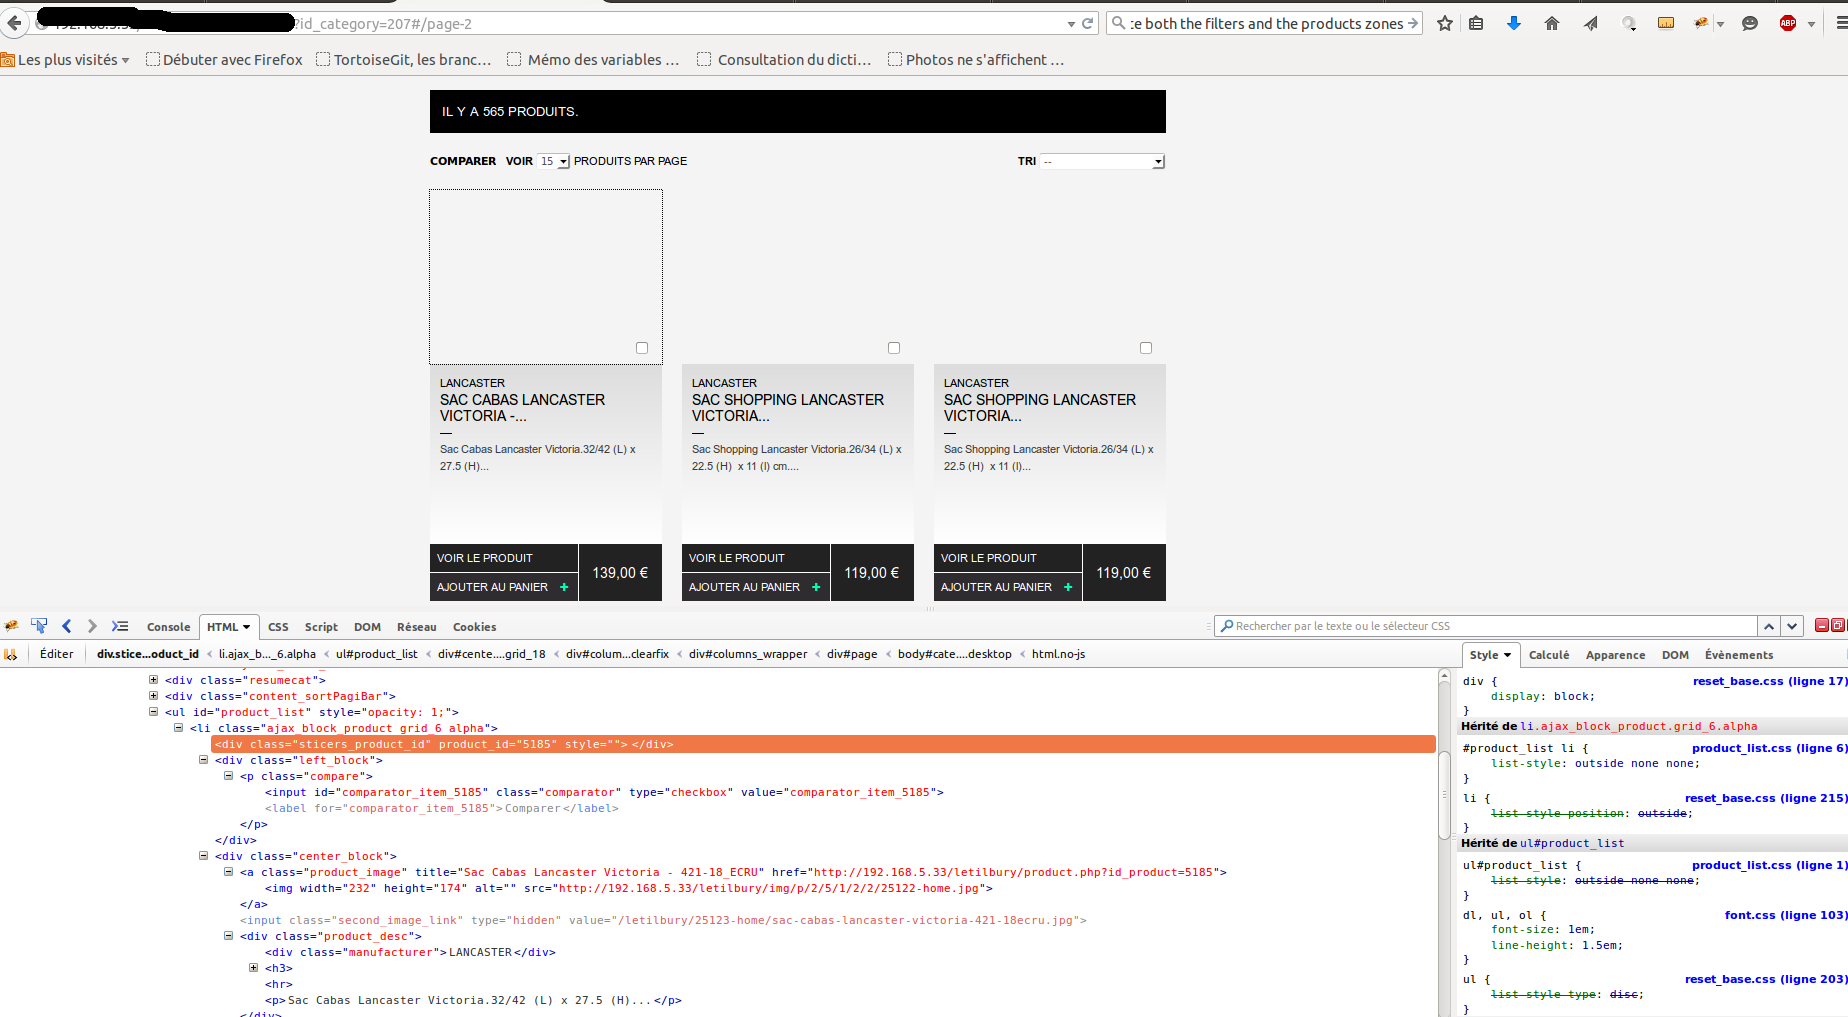Tick the compare checkbox on the middle product
Viewport: 1848px width, 1017px height.
[x=894, y=348]
